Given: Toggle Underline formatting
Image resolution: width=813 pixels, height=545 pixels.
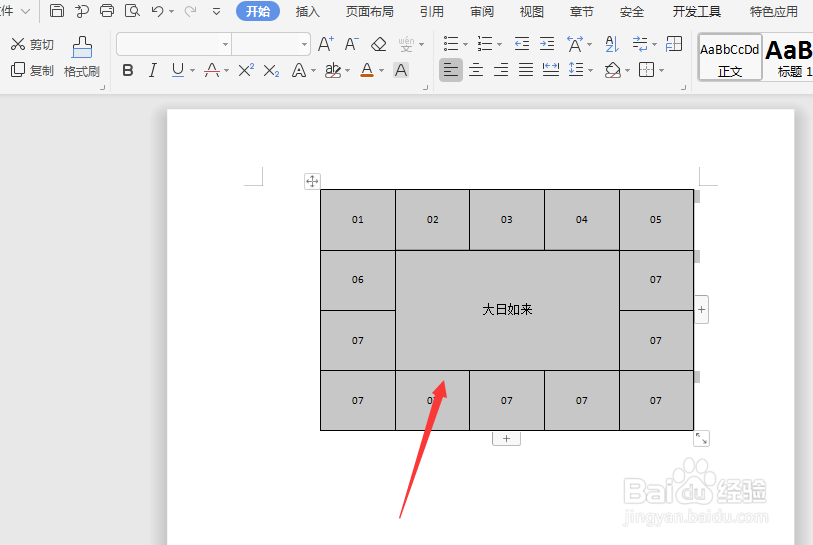Looking at the screenshot, I should 178,70.
